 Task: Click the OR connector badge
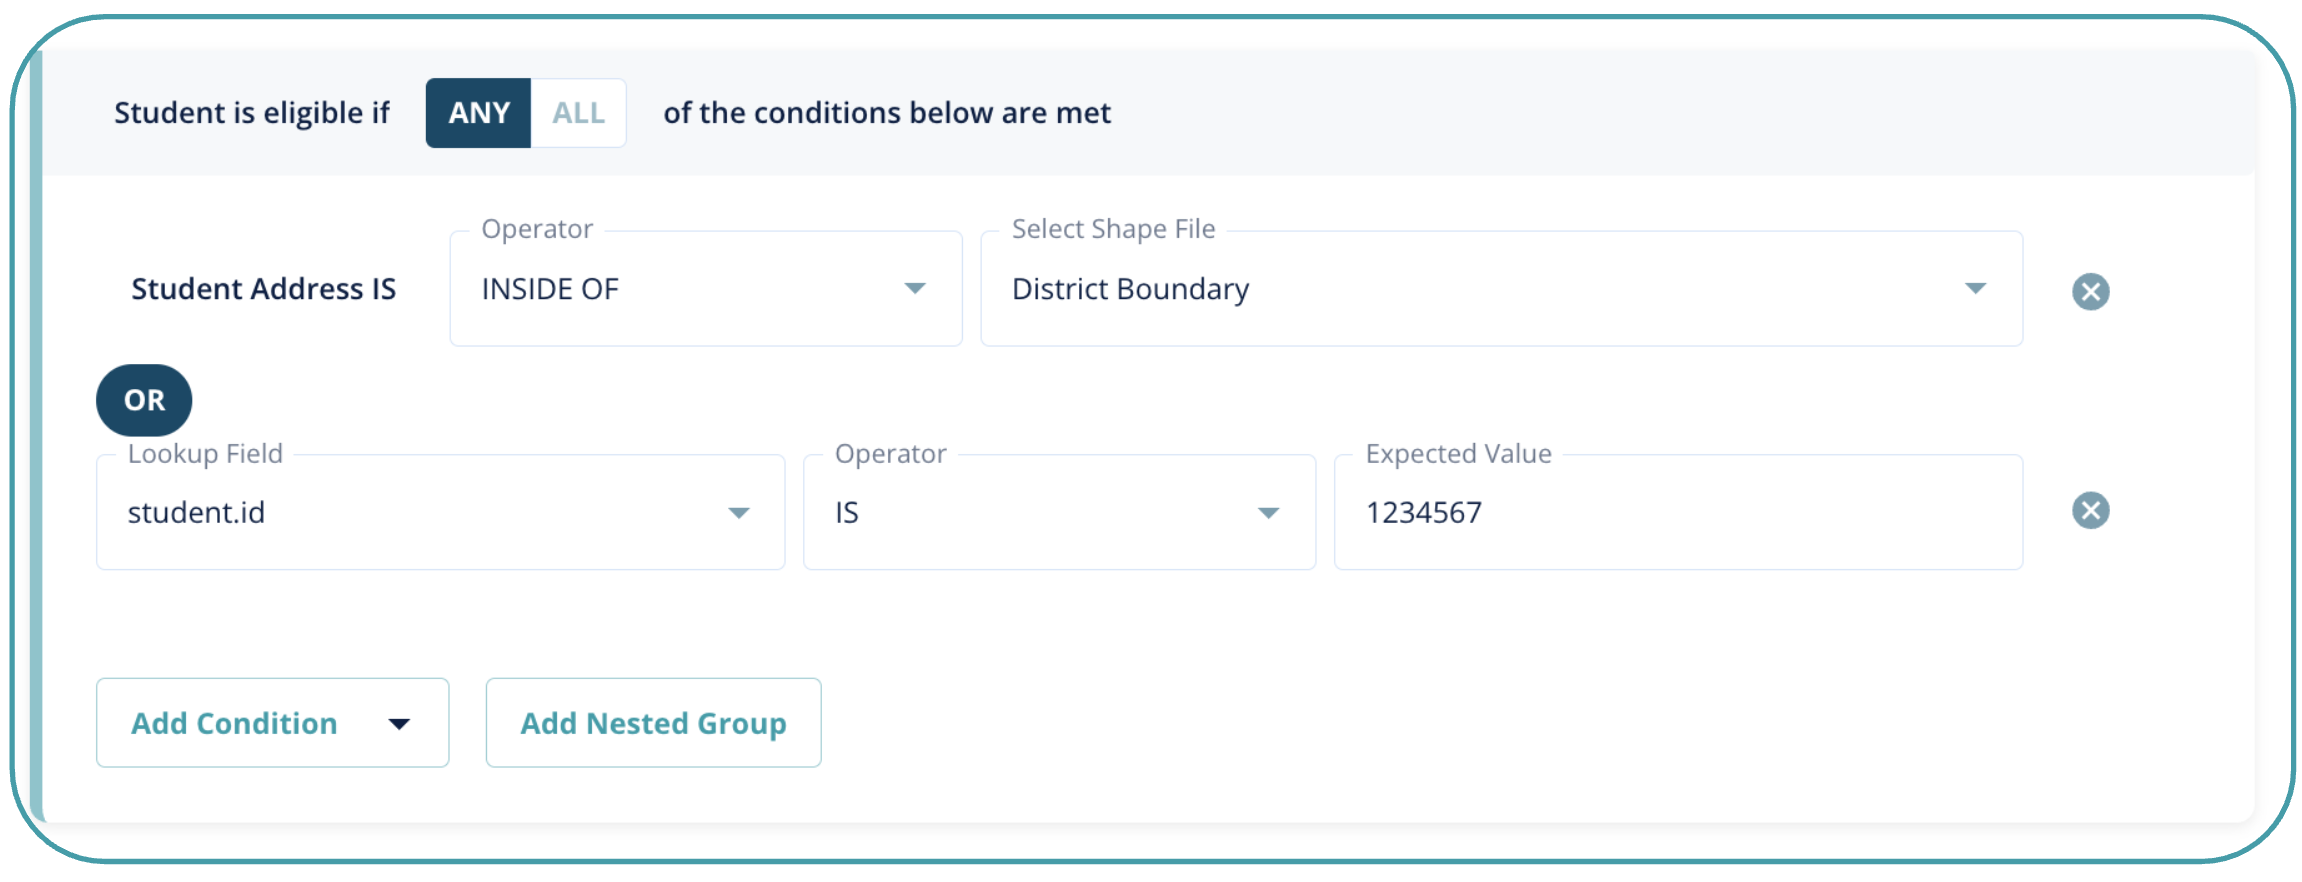(x=144, y=400)
